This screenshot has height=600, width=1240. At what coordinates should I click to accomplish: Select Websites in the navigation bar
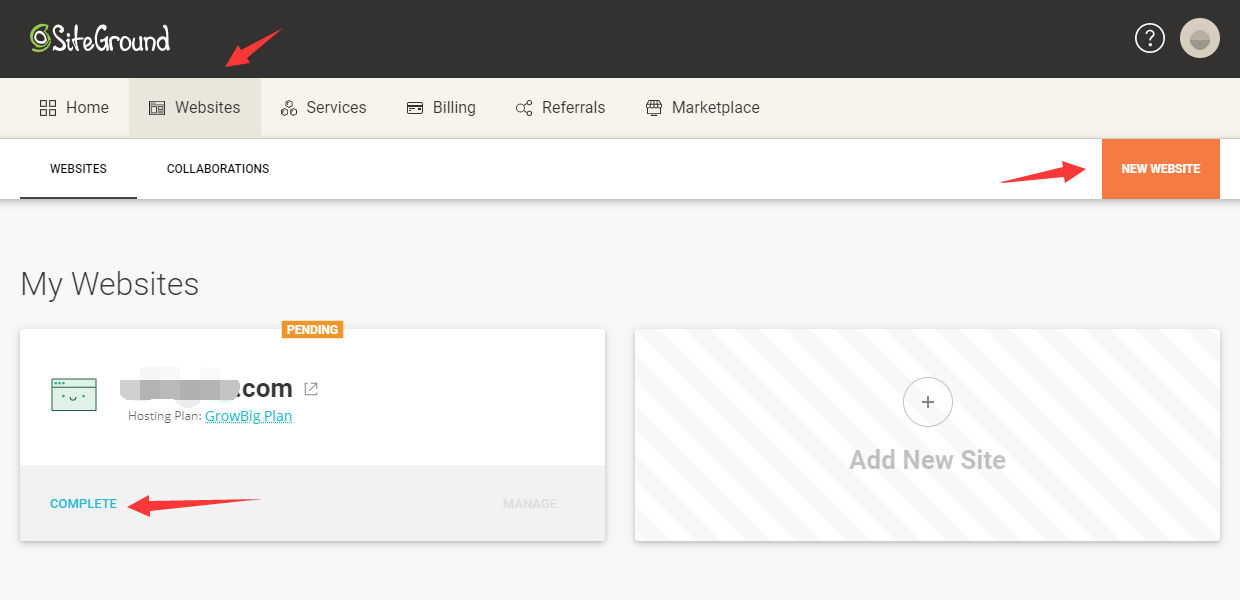pyautogui.click(x=195, y=108)
